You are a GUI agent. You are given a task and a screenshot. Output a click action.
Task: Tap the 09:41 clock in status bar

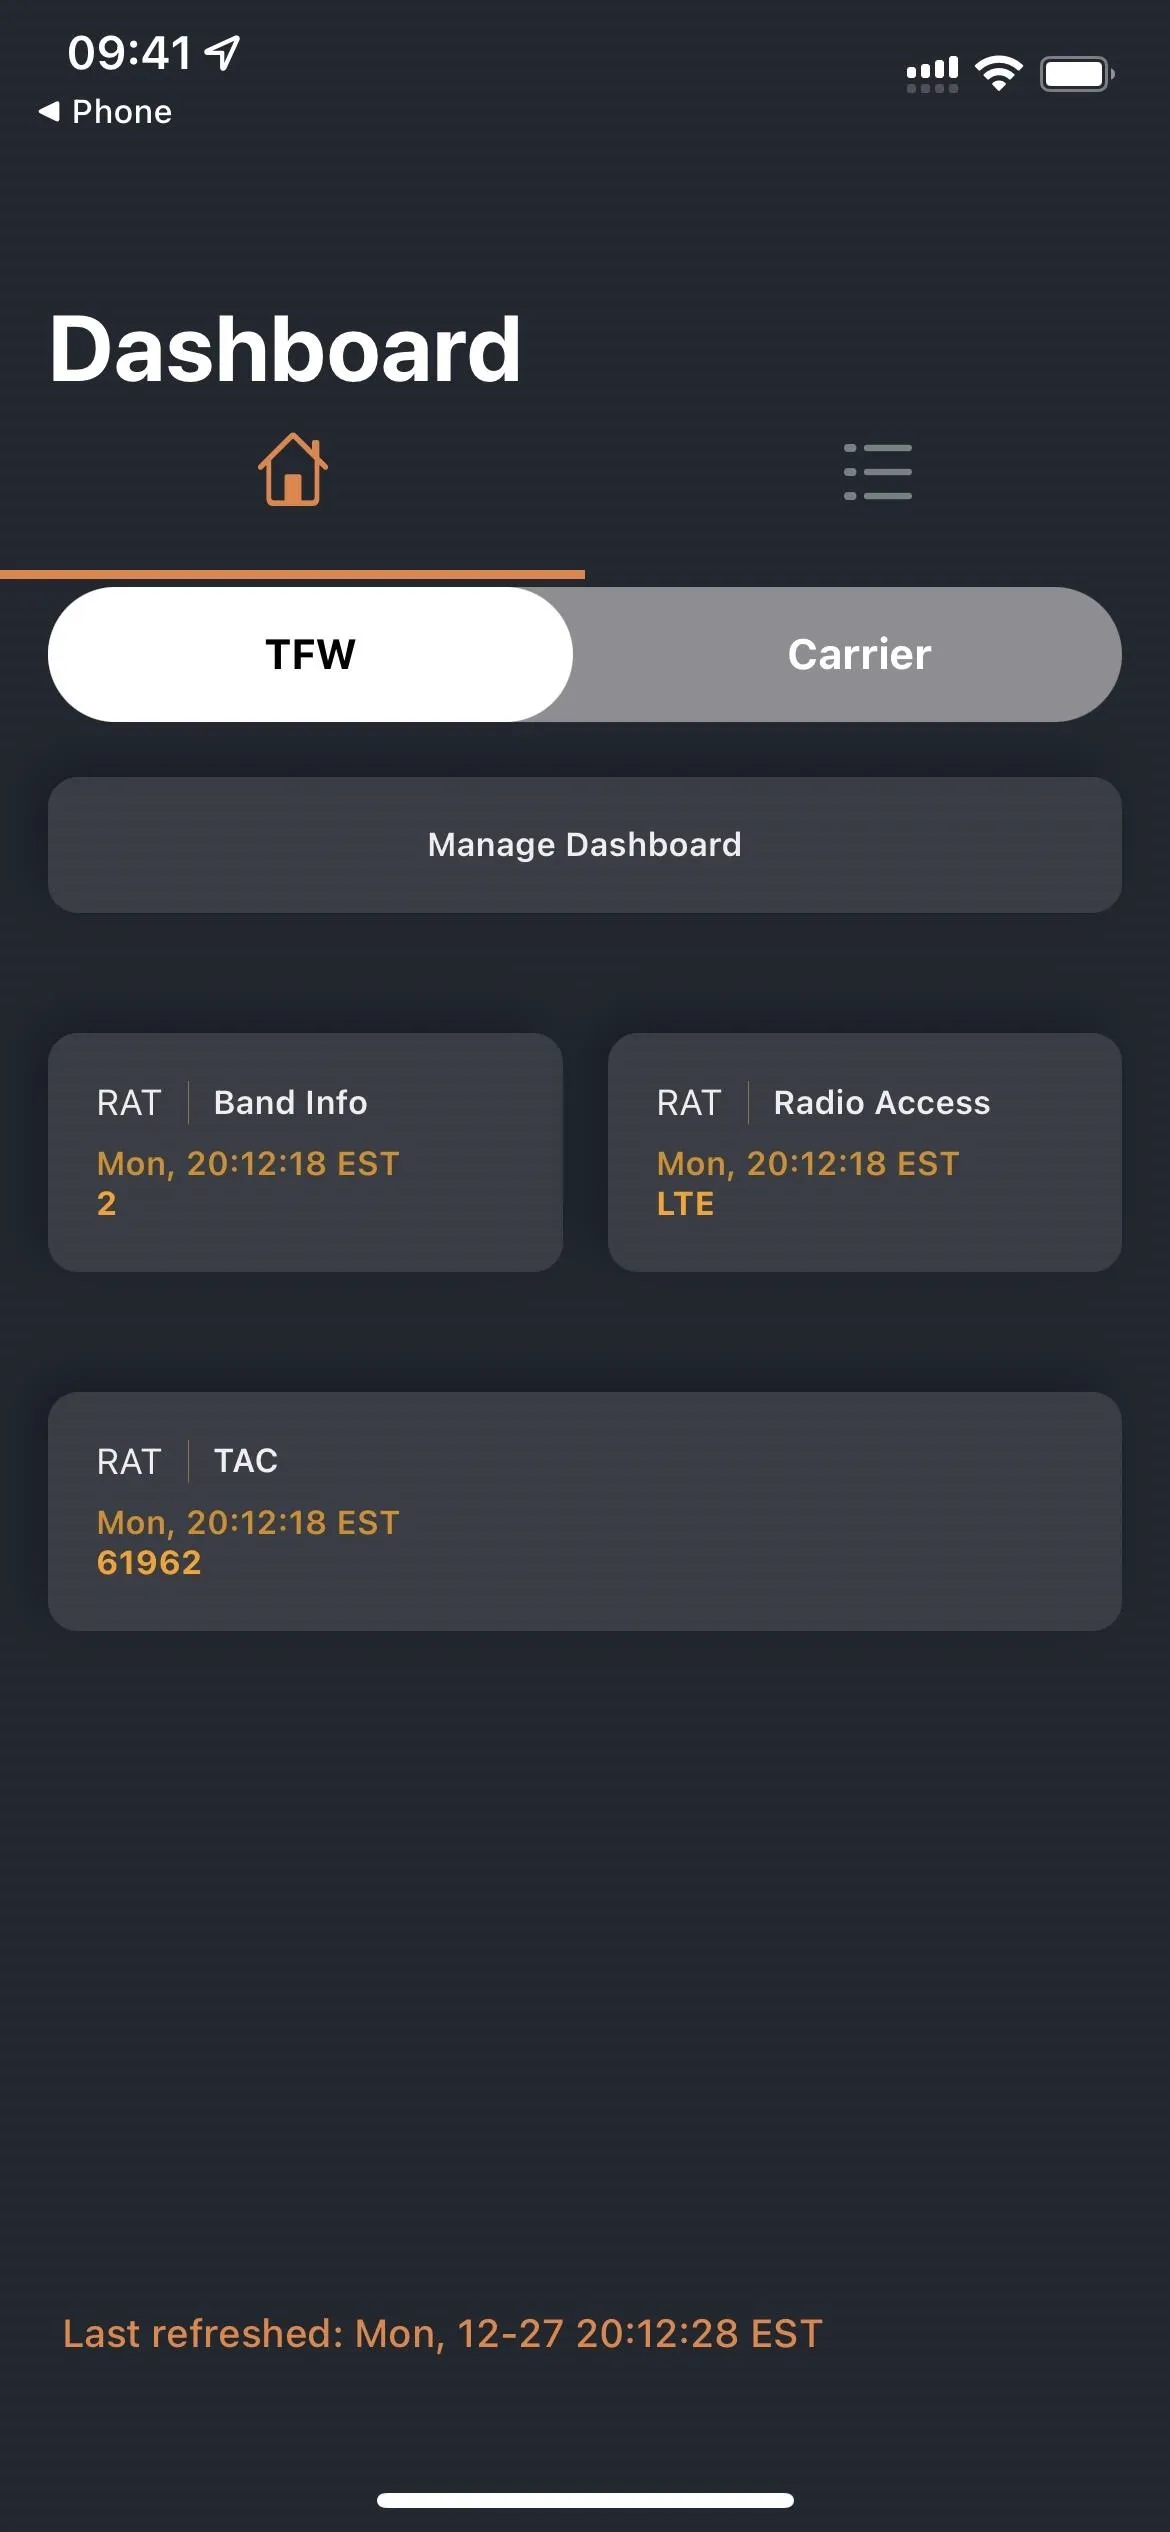[x=129, y=53]
